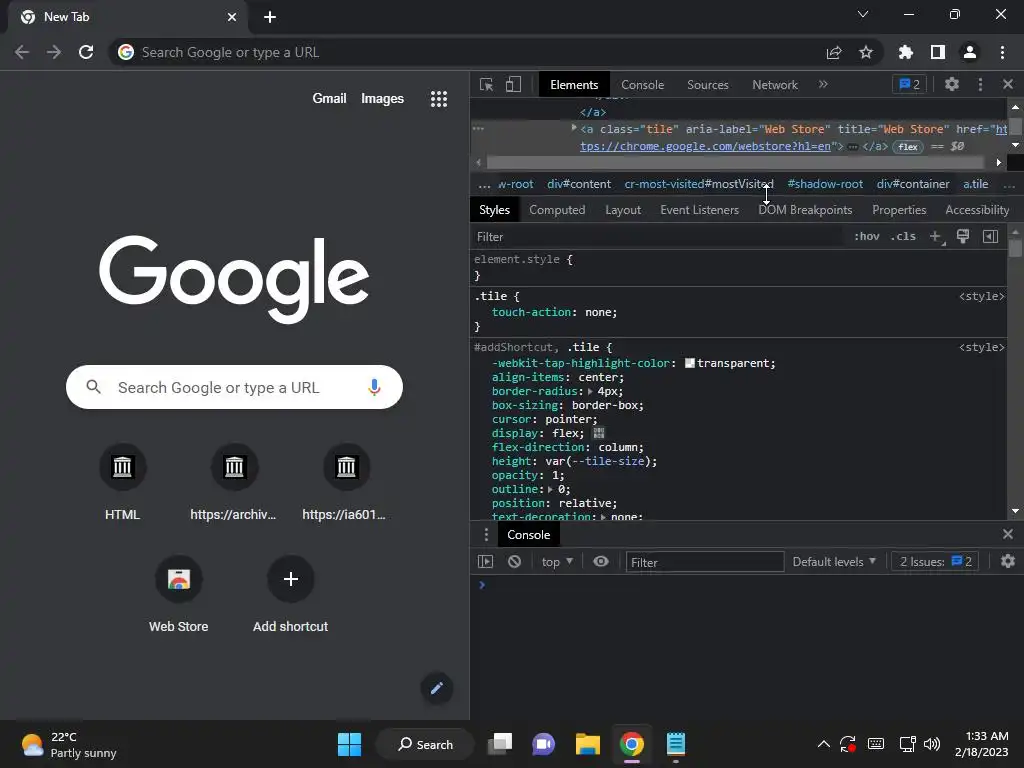Select the Computed styles tab

point(557,210)
